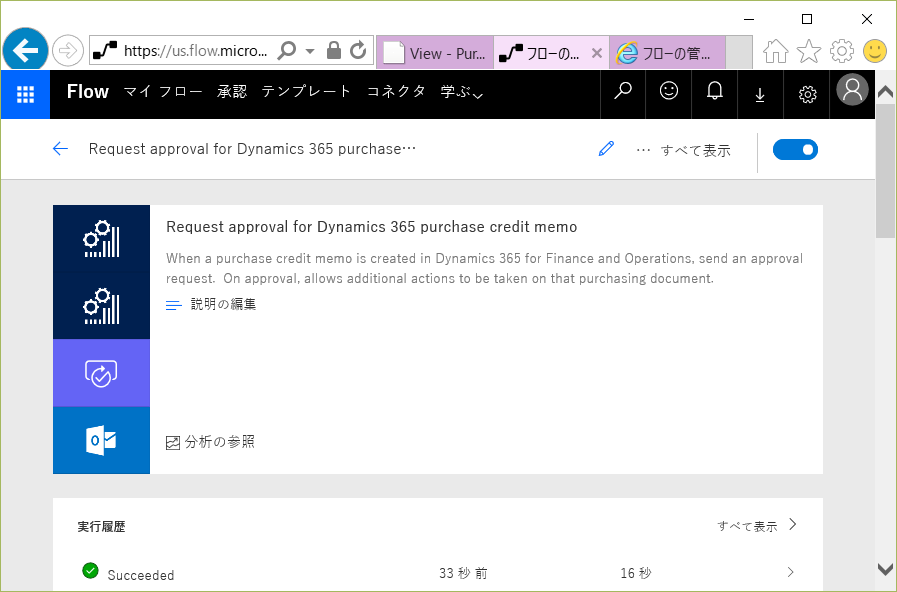Open the app launcher waffle icon

coord(25,94)
